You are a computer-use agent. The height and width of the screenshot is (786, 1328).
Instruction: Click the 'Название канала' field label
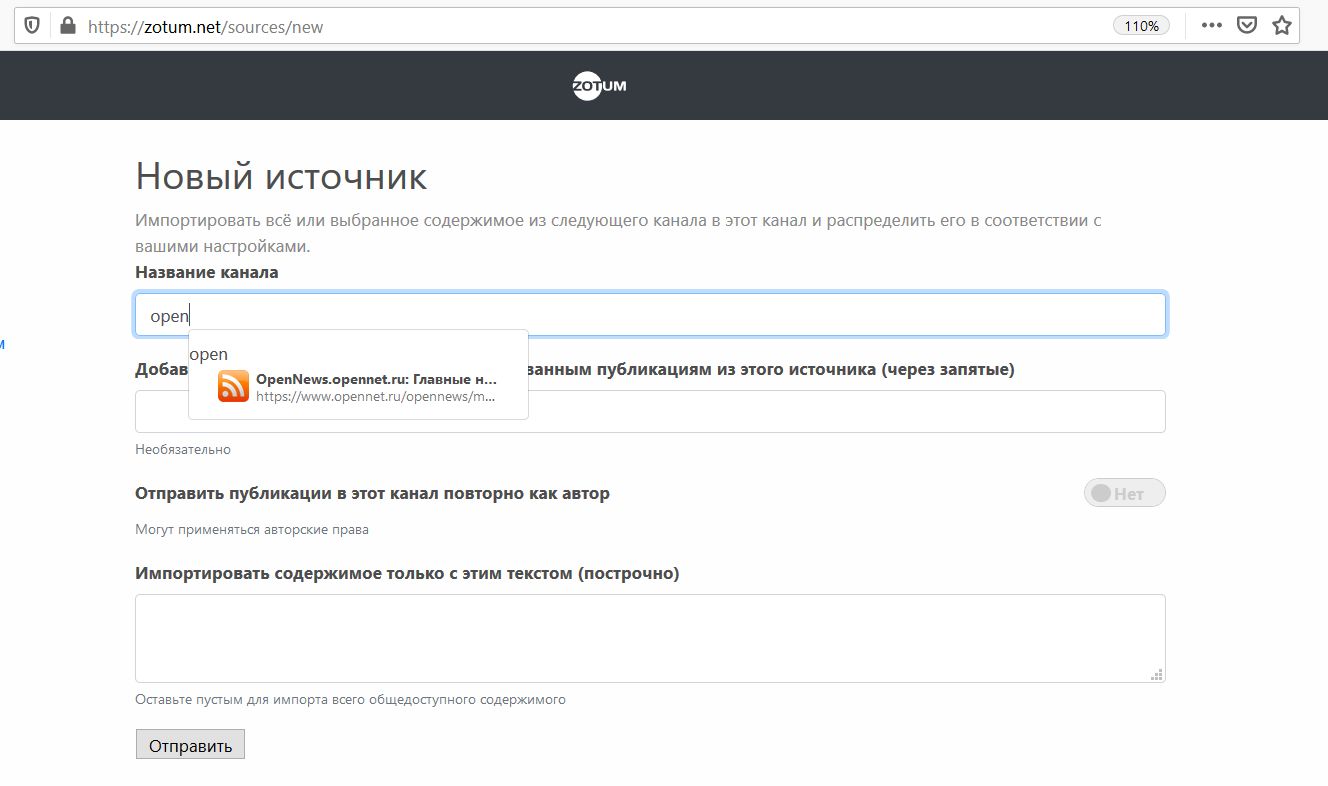click(x=207, y=272)
